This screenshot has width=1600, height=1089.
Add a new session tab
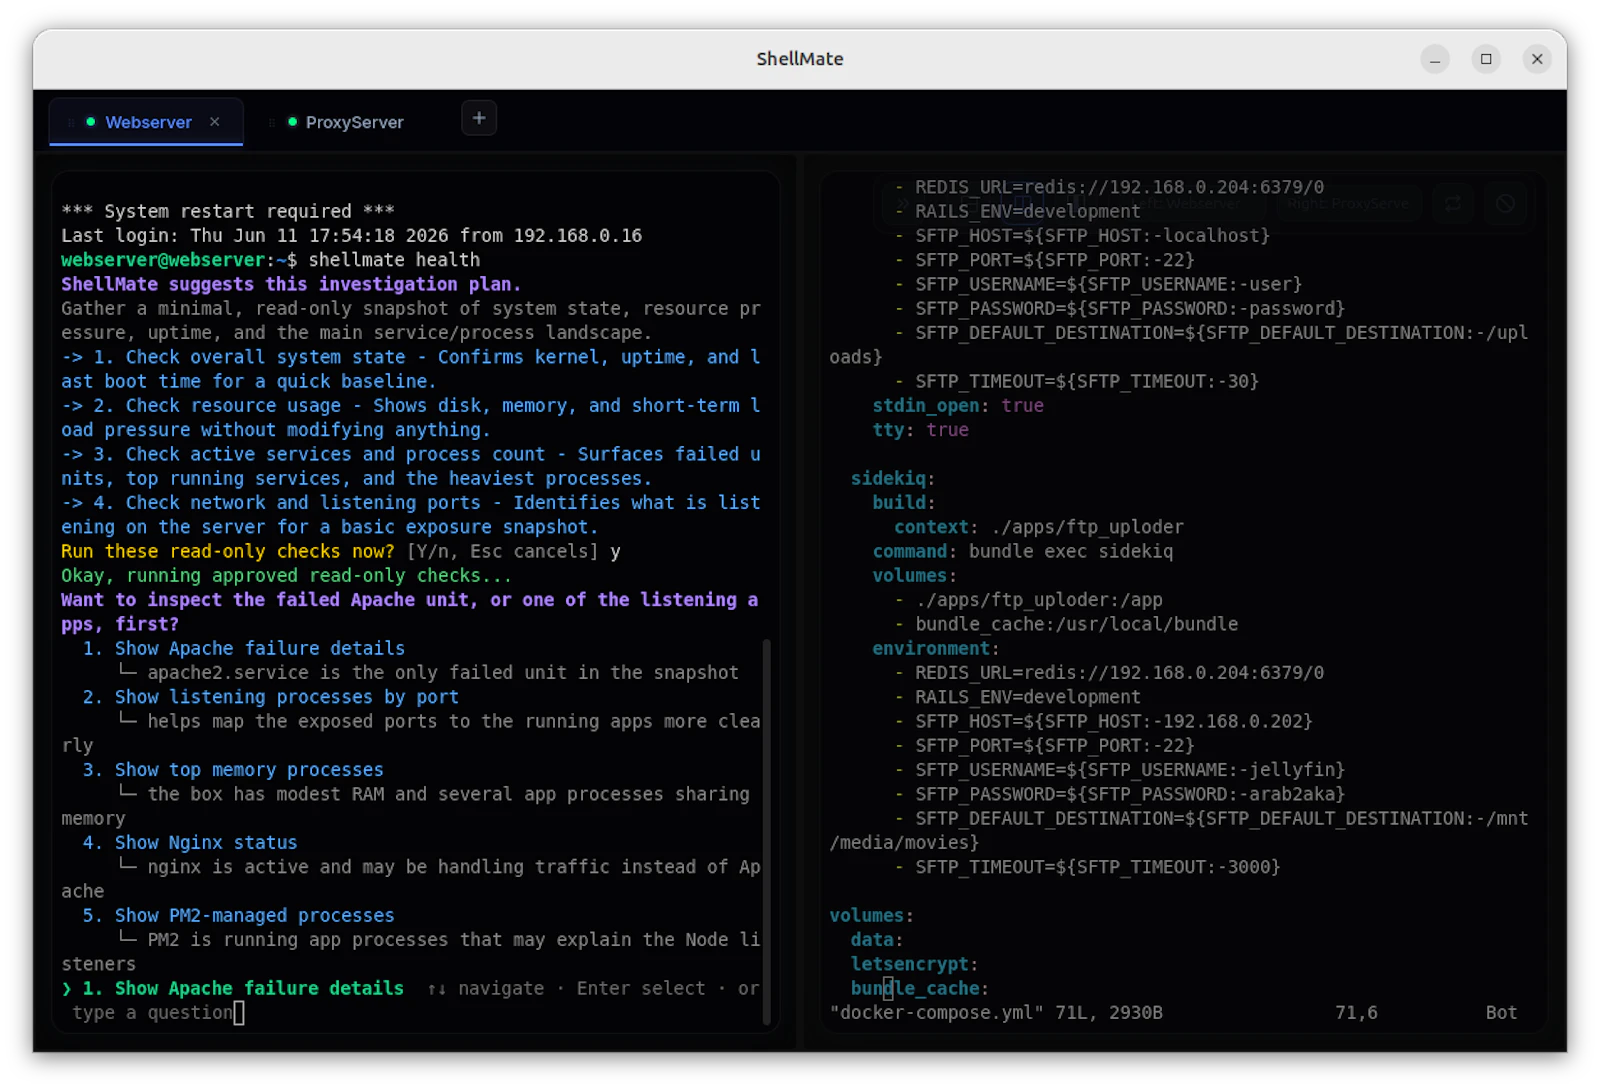[x=479, y=118]
